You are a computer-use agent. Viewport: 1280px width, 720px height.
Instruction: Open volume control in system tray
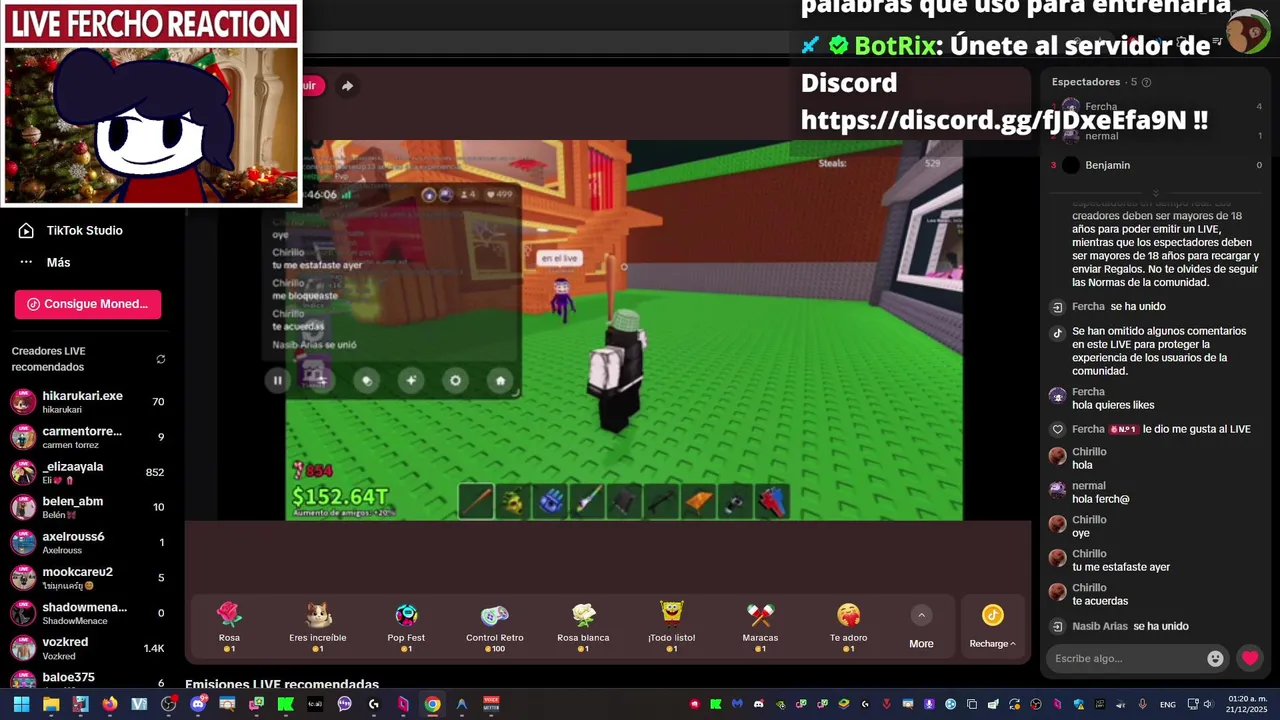tap(1208, 704)
